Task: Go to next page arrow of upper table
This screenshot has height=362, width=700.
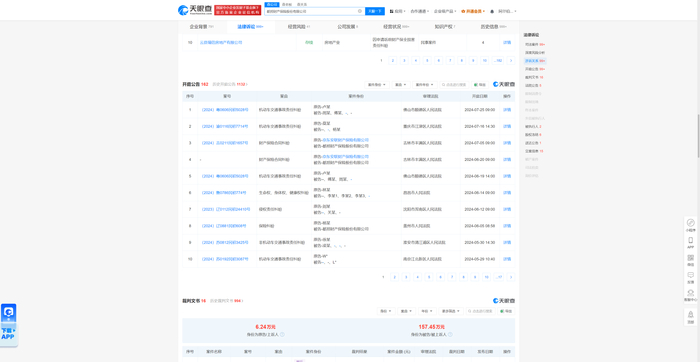Action: coord(511,60)
